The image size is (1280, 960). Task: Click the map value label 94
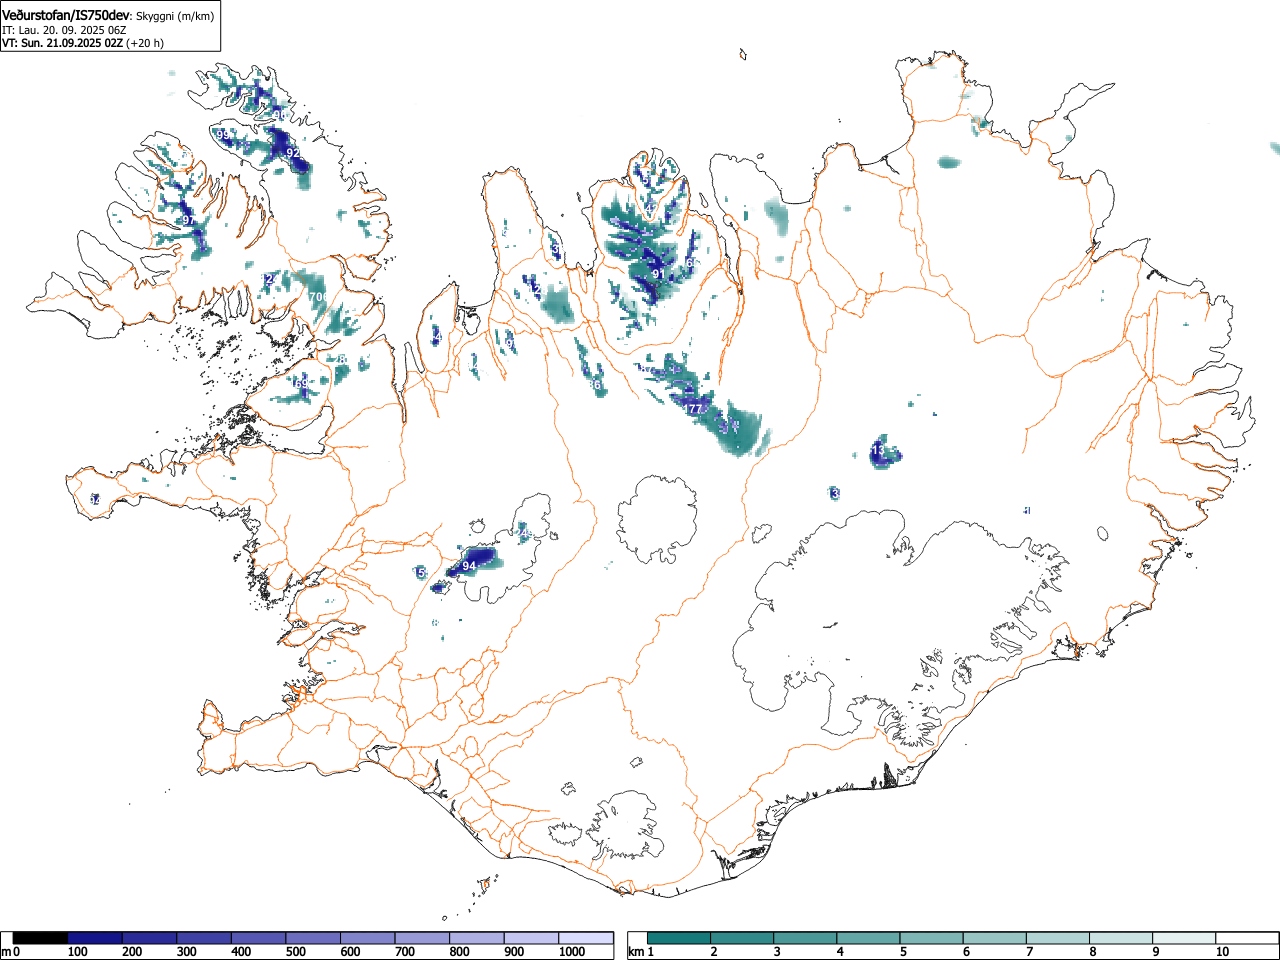click(x=469, y=566)
